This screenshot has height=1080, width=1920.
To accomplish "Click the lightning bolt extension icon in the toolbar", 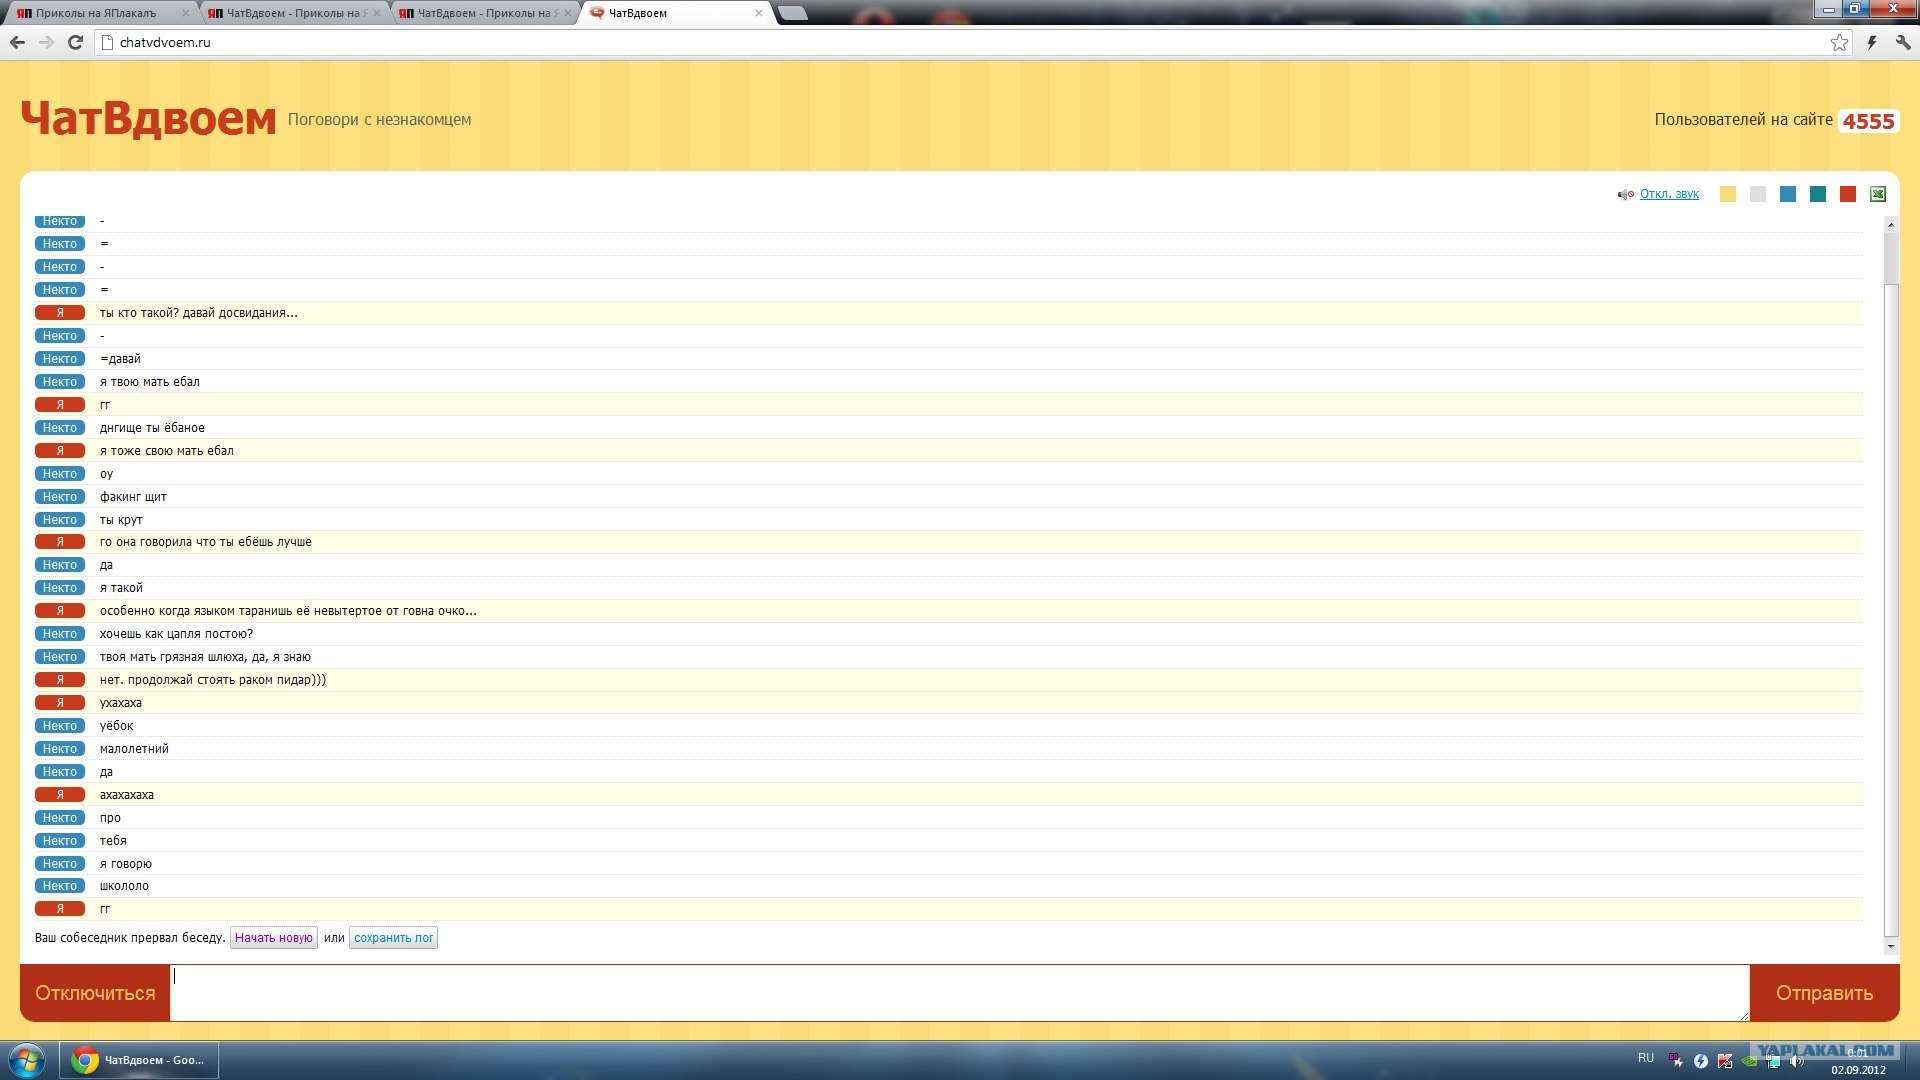I will pyautogui.click(x=1872, y=42).
